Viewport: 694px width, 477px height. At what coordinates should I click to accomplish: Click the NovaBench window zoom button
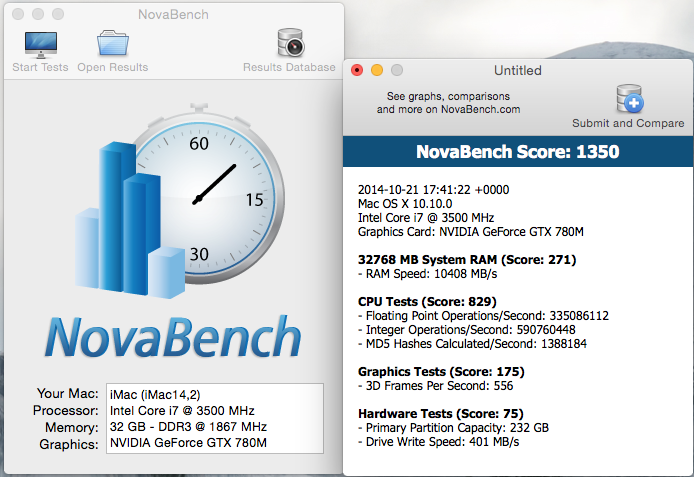point(58,14)
